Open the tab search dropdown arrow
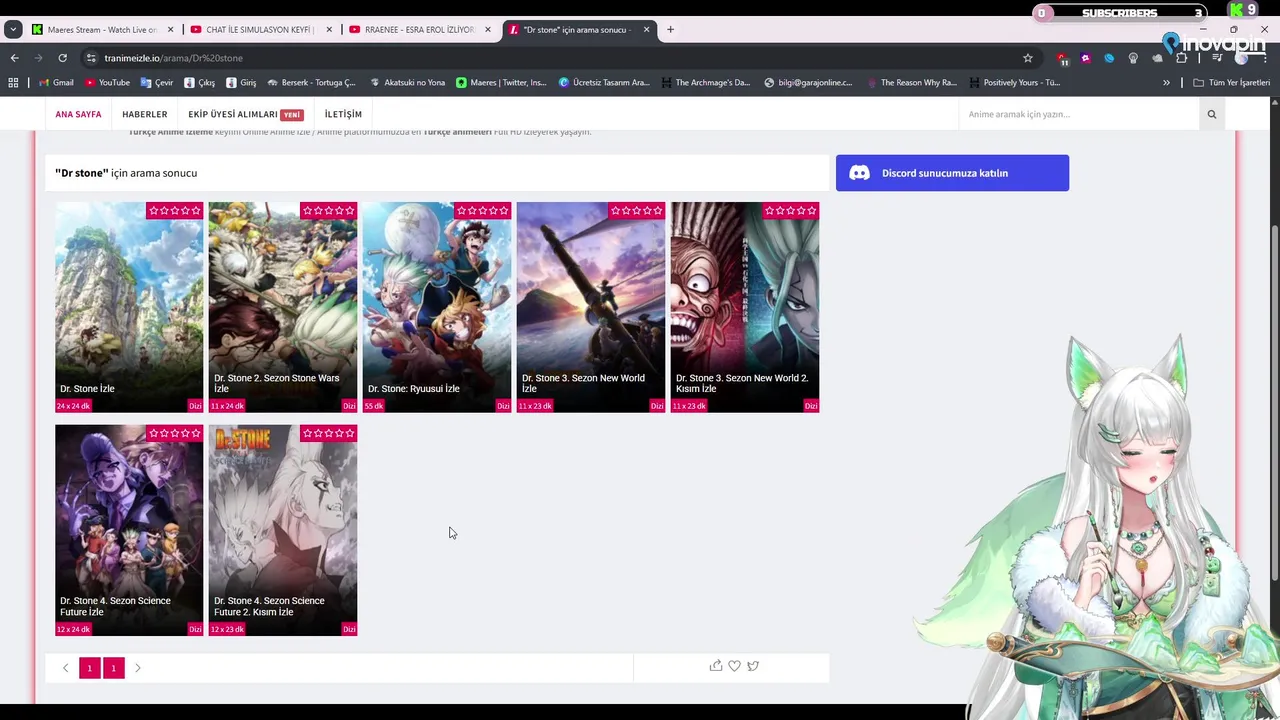 [x=13, y=30]
